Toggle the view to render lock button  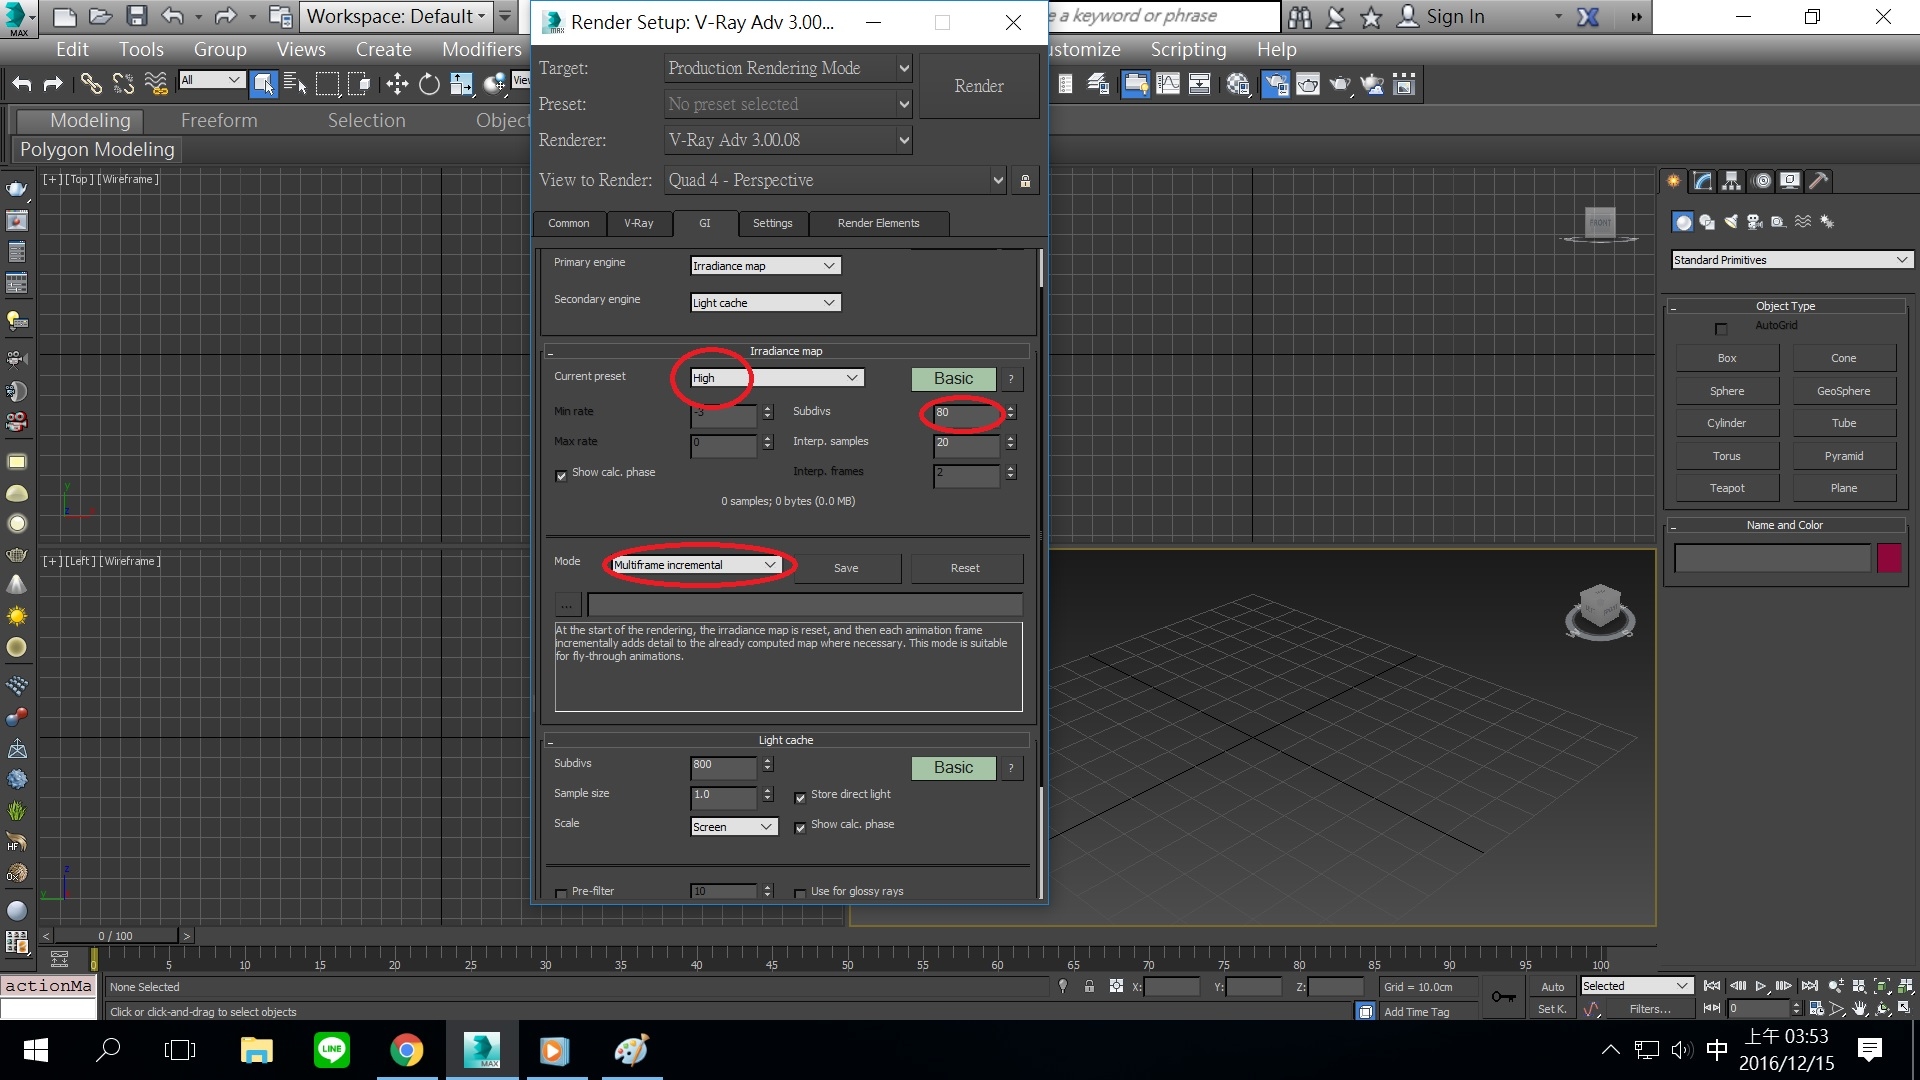tap(1025, 181)
